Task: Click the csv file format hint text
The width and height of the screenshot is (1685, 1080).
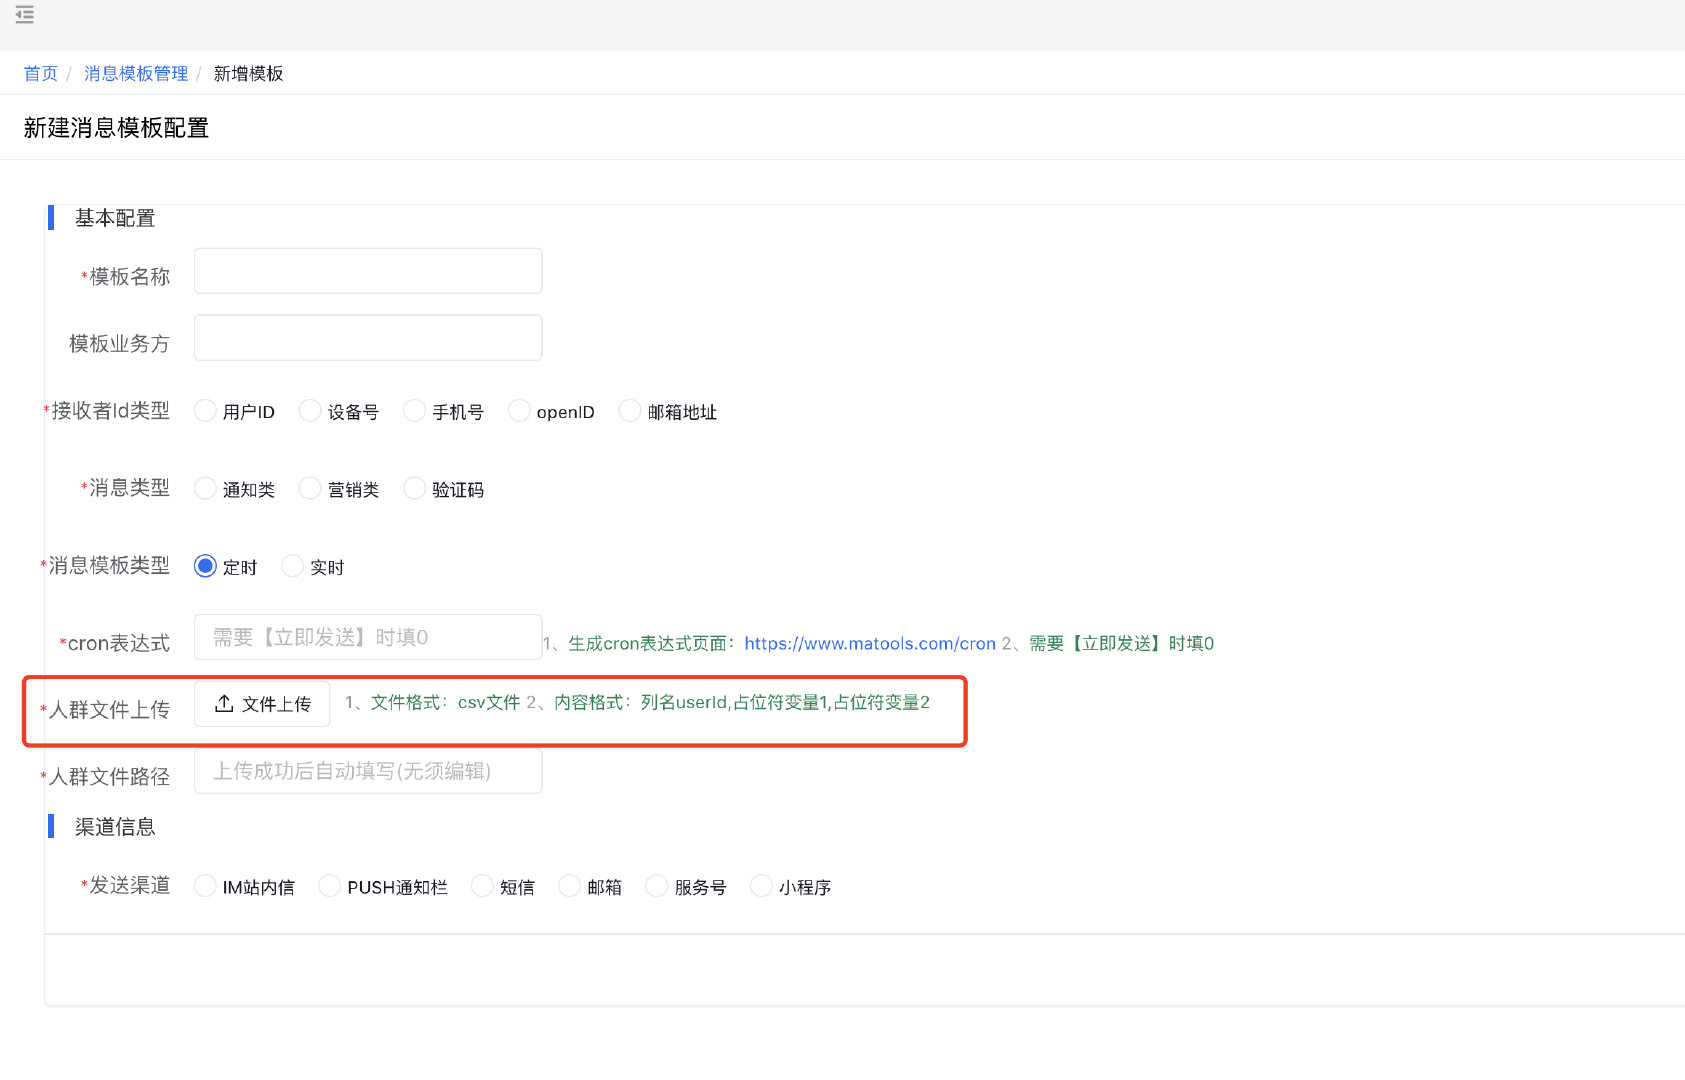Action: 445,703
